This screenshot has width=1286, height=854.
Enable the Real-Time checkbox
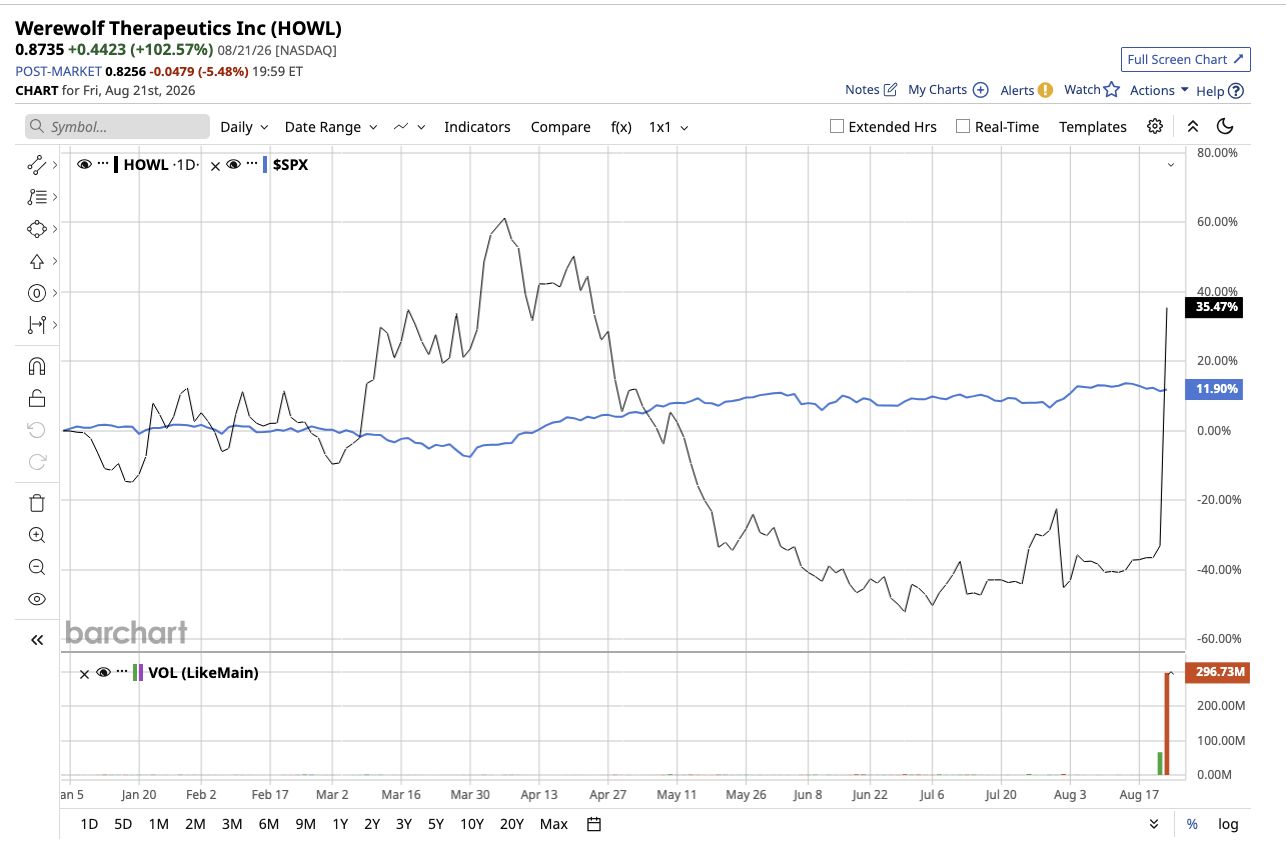tap(963, 127)
